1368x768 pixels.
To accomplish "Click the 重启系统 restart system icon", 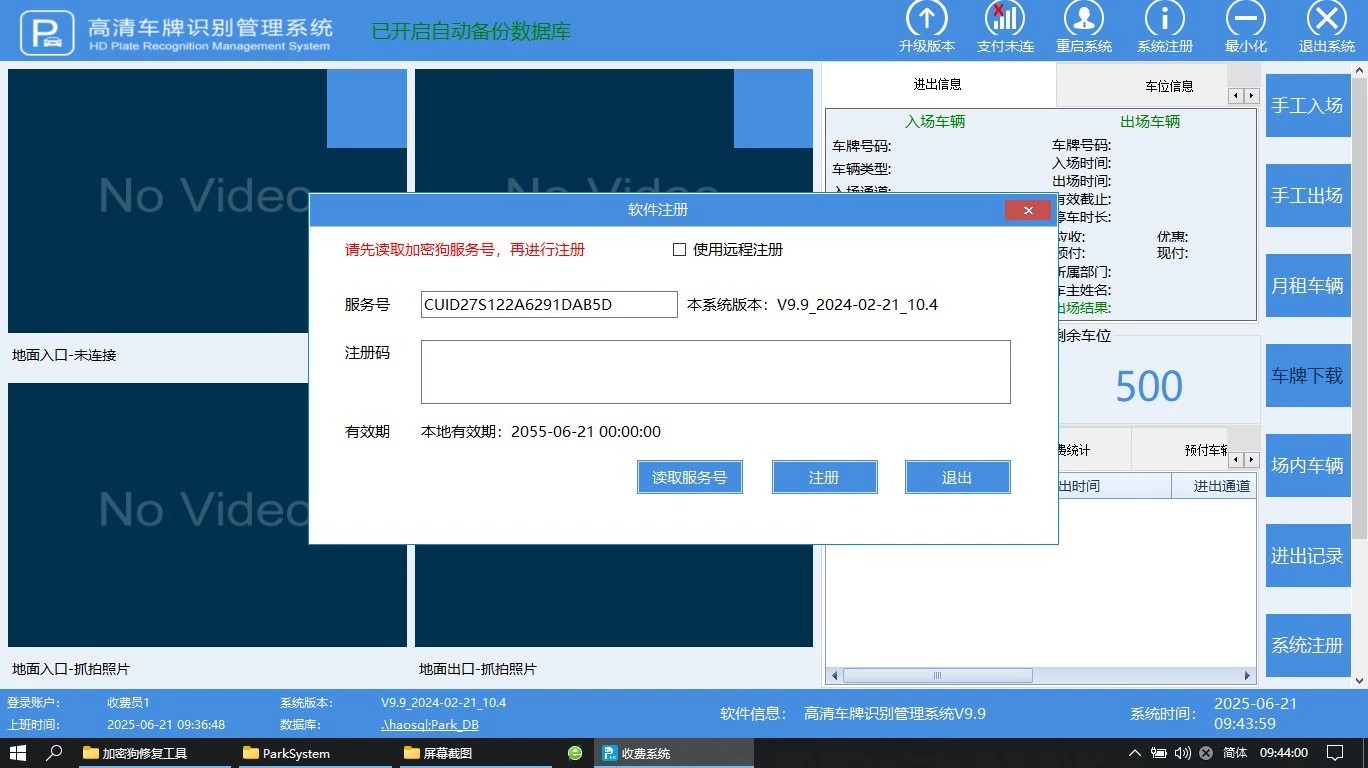I will pyautogui.click(x=1084, y=18).
